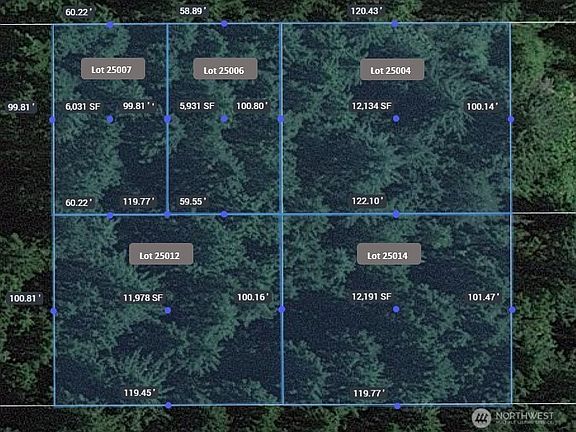Click center point marker of Lot 25004
Image resolution: width=576 pixels, height=432 pixels.
point(396,119)
